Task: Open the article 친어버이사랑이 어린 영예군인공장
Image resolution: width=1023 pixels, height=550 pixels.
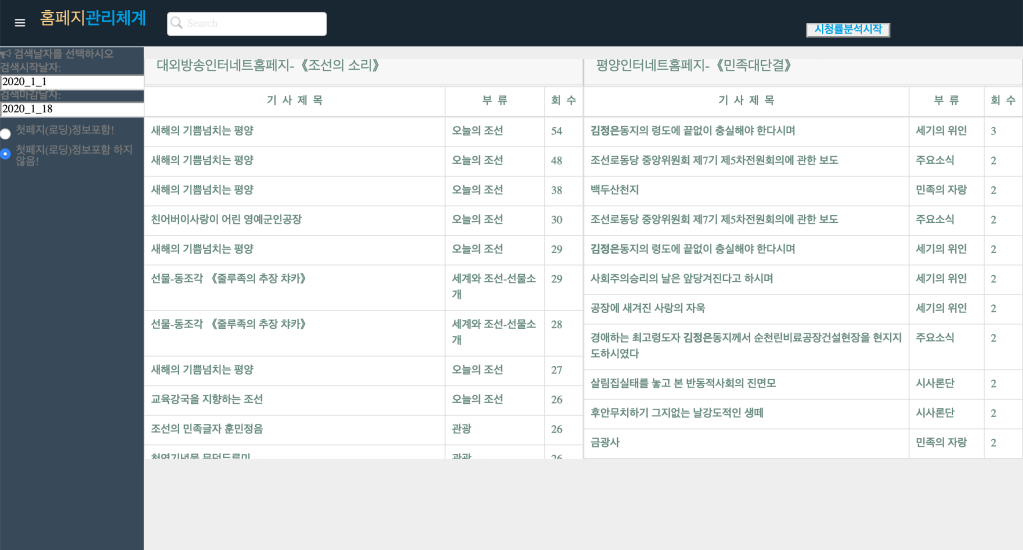Action: (x=226, y=220)
